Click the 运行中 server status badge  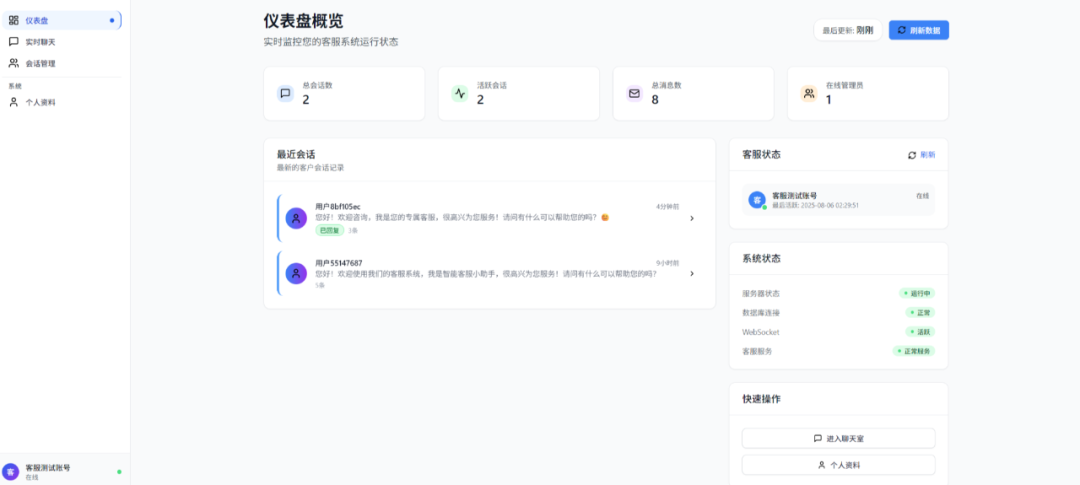coord(917,294)
